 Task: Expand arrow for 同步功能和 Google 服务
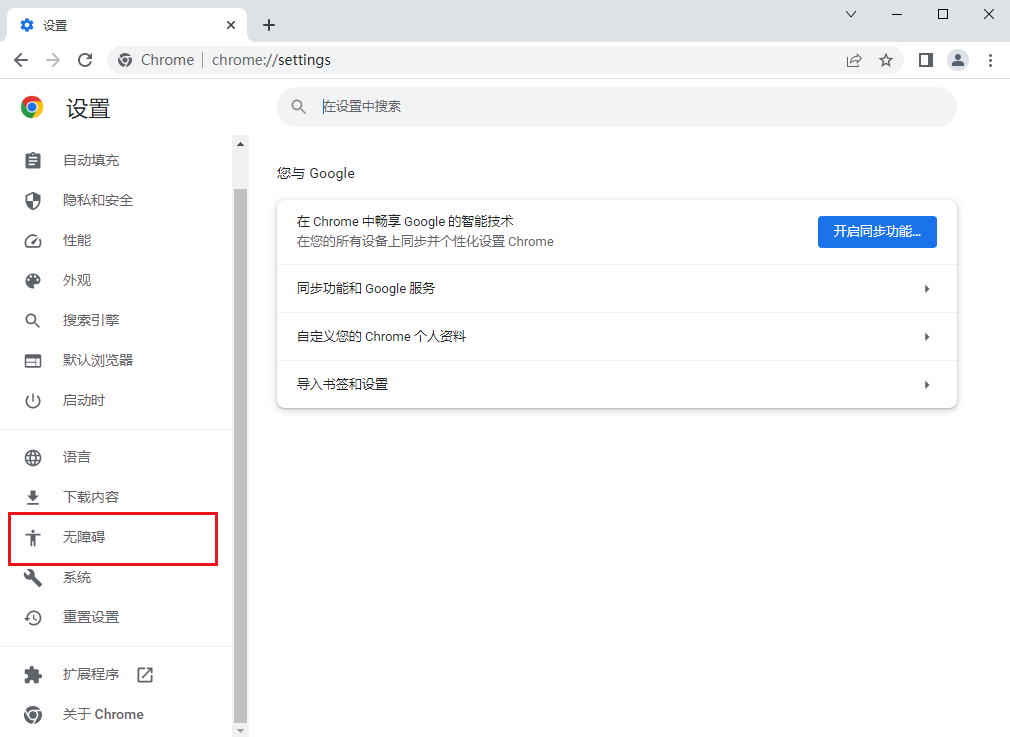pos(927,289)
